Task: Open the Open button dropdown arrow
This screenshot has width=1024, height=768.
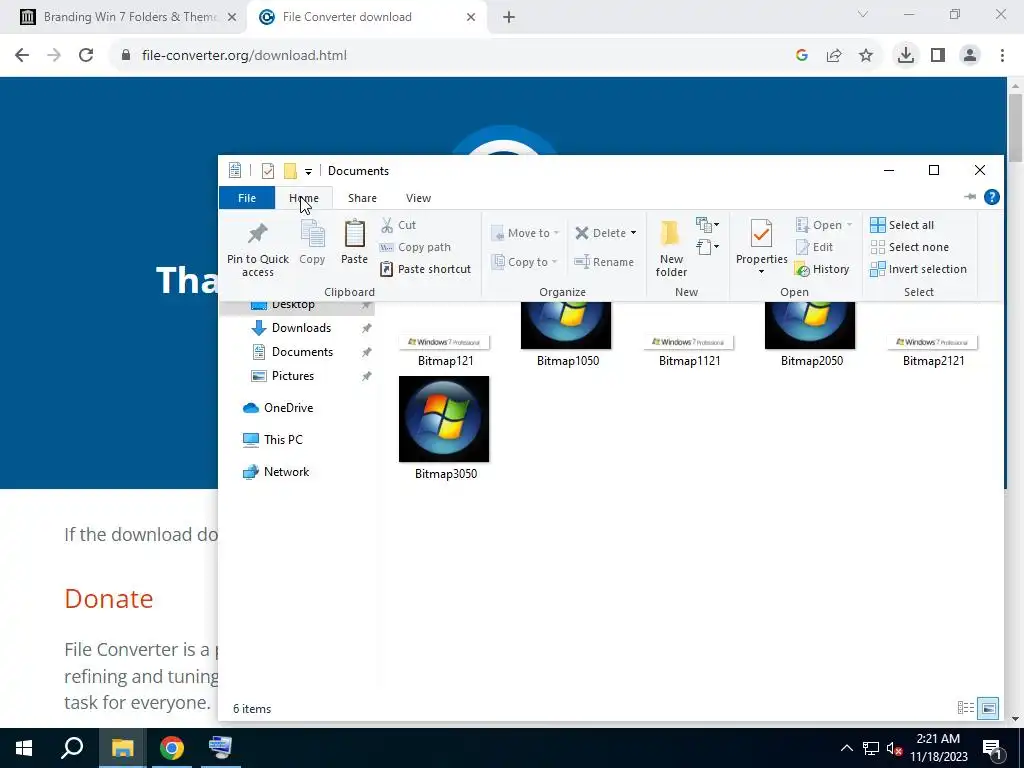Action: [850, 225]
